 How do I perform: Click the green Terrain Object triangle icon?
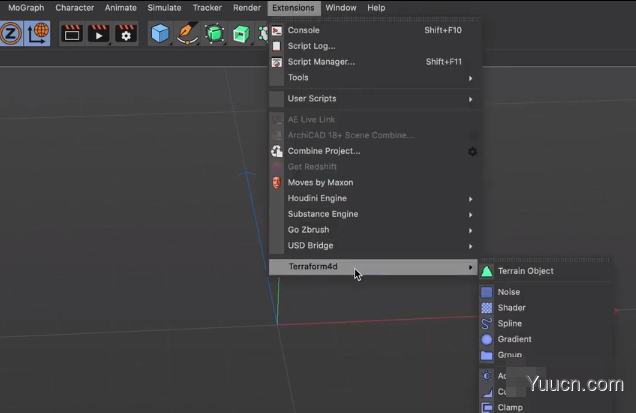[x=487, y=271]
